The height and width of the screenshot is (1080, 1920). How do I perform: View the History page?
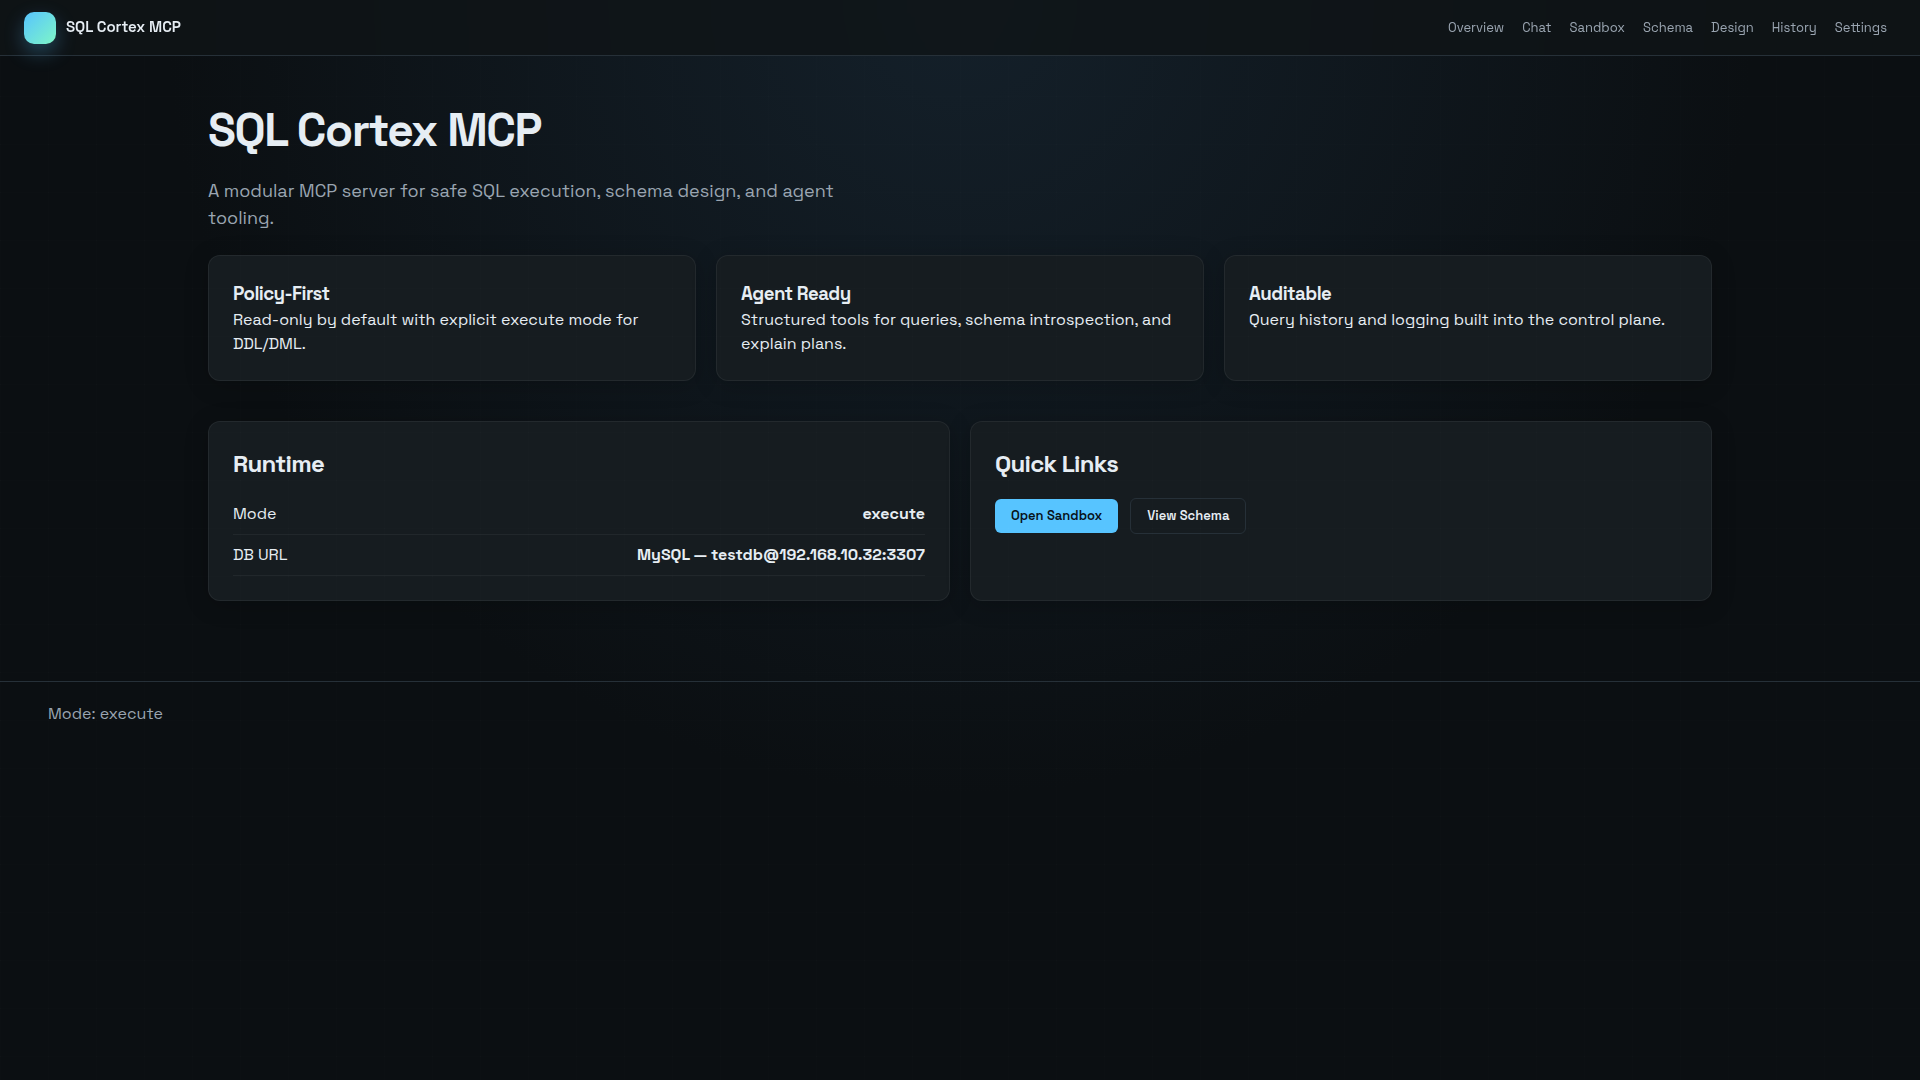[1793, 28]
